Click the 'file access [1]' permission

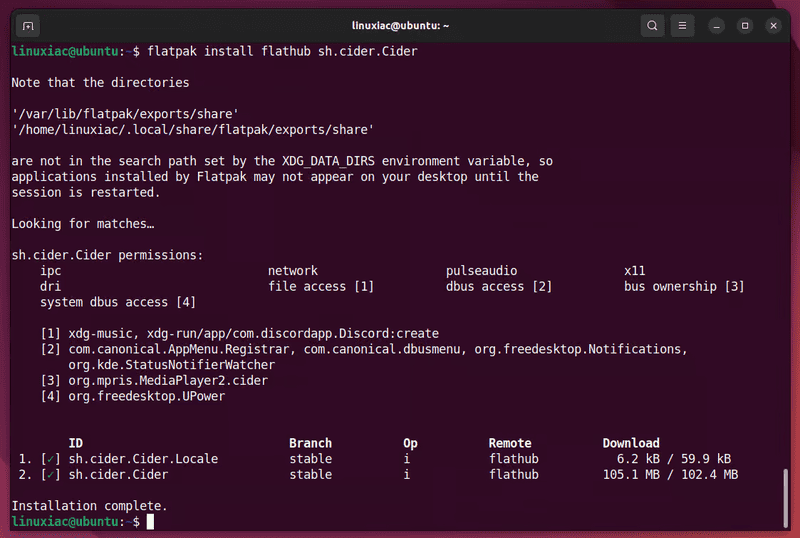pyautogui.click(x=321, y=287)
